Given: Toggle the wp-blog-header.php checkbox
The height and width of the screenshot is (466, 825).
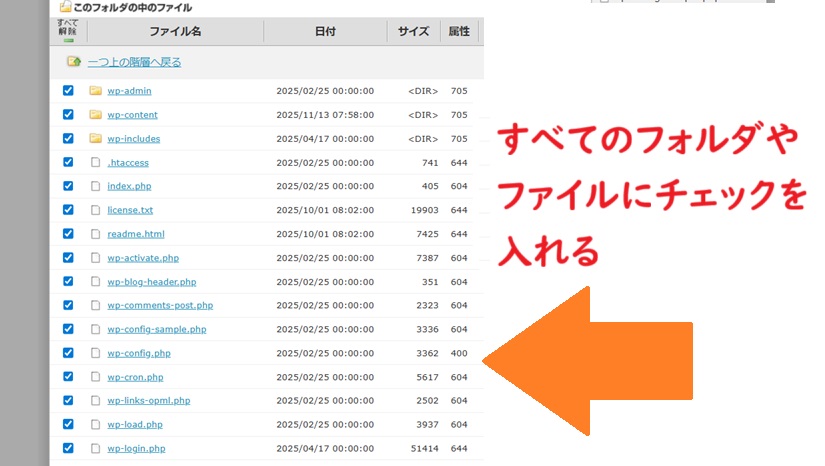Looking at the screenshot, I should [68, 281].
